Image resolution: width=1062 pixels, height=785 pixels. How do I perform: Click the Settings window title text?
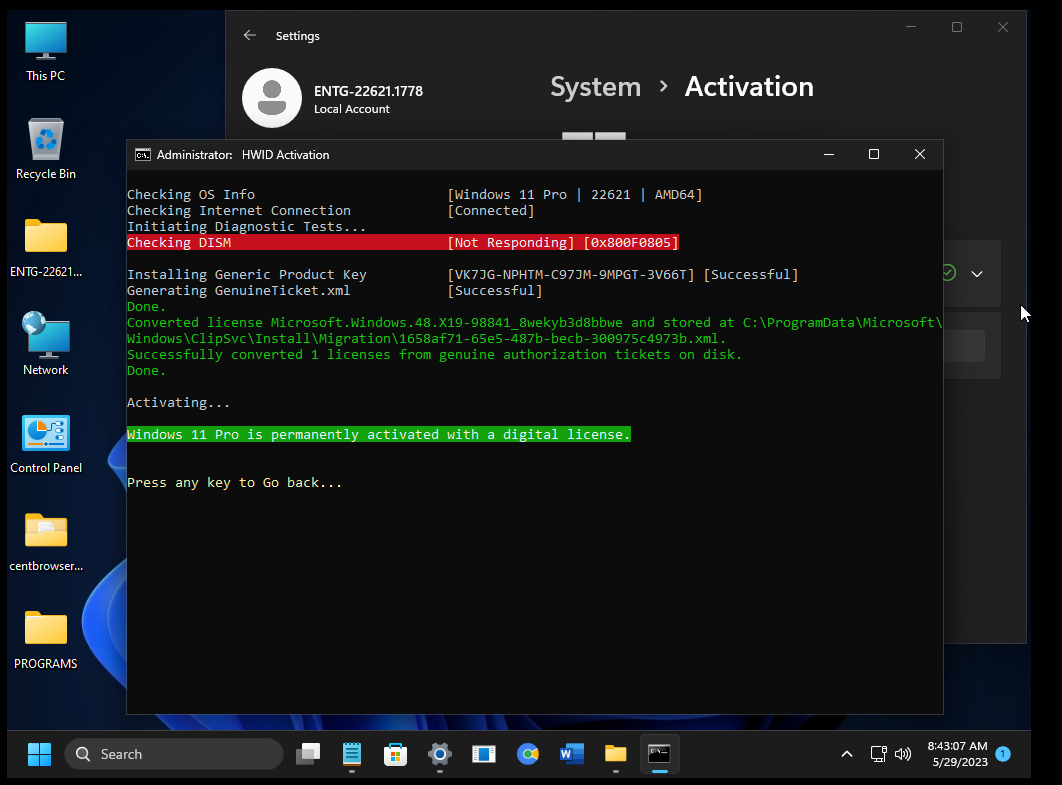pyautogui.click(x=297, y=36)
